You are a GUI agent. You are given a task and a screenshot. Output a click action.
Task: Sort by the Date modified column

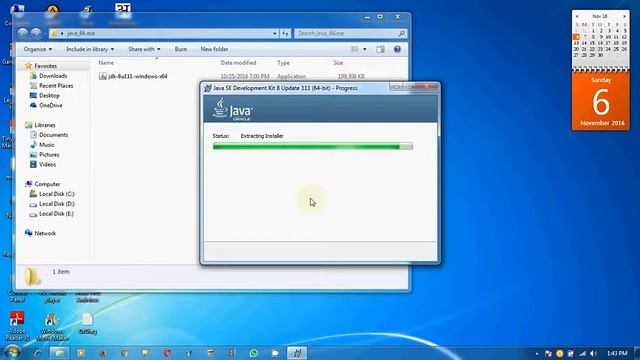coord(238,63)
